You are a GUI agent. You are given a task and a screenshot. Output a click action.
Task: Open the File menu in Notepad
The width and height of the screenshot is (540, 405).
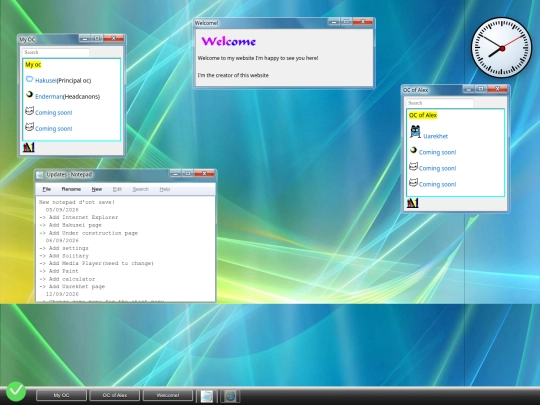click(46, 189)
